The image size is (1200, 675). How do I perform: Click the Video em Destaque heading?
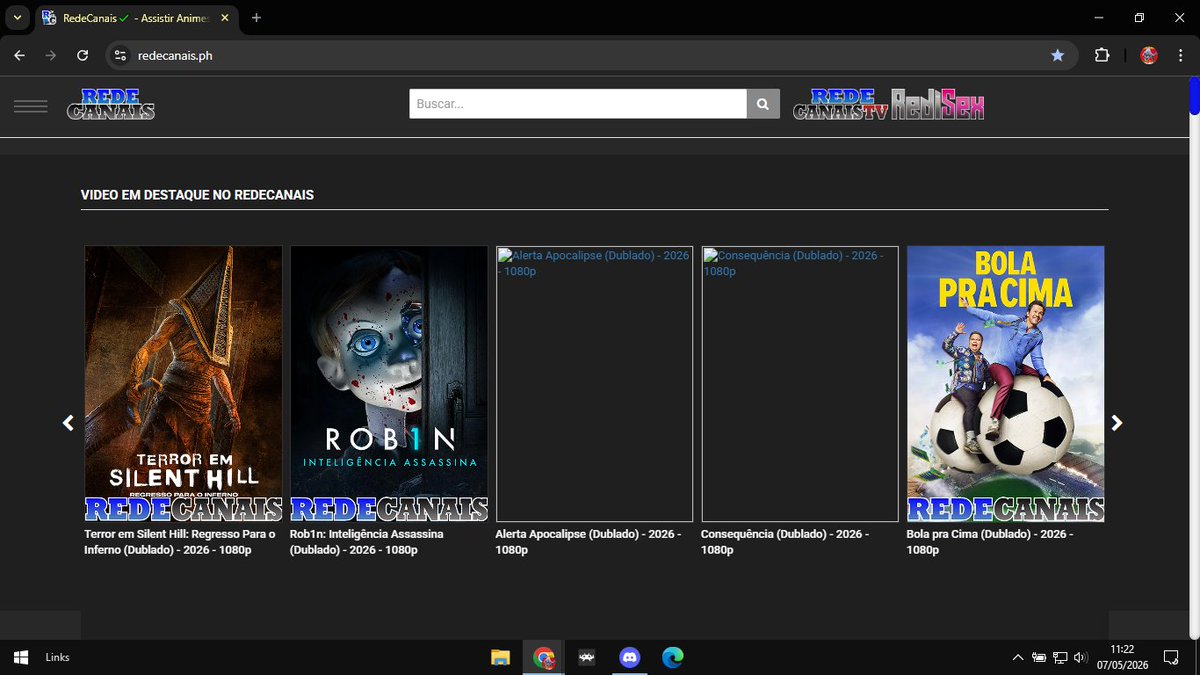pos(197,195)
